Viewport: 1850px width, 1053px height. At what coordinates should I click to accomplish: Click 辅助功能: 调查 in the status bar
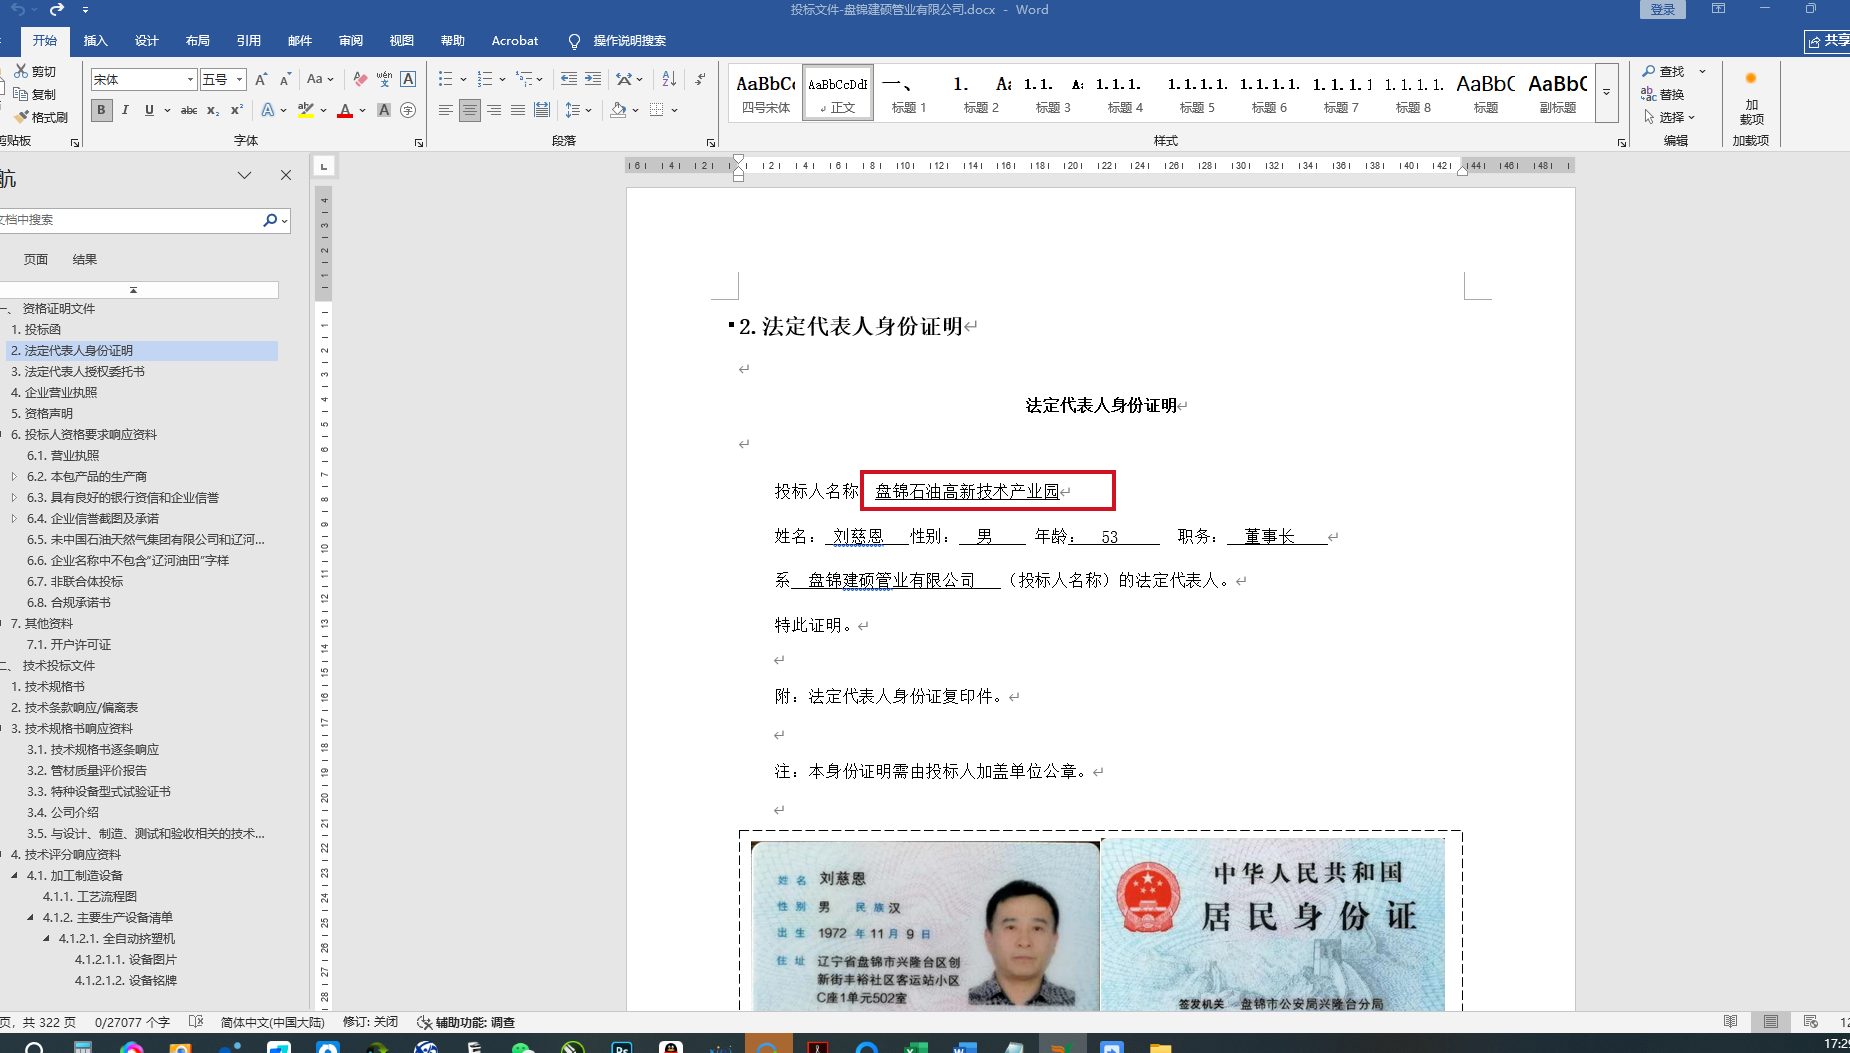click(x=466, y=1022)
